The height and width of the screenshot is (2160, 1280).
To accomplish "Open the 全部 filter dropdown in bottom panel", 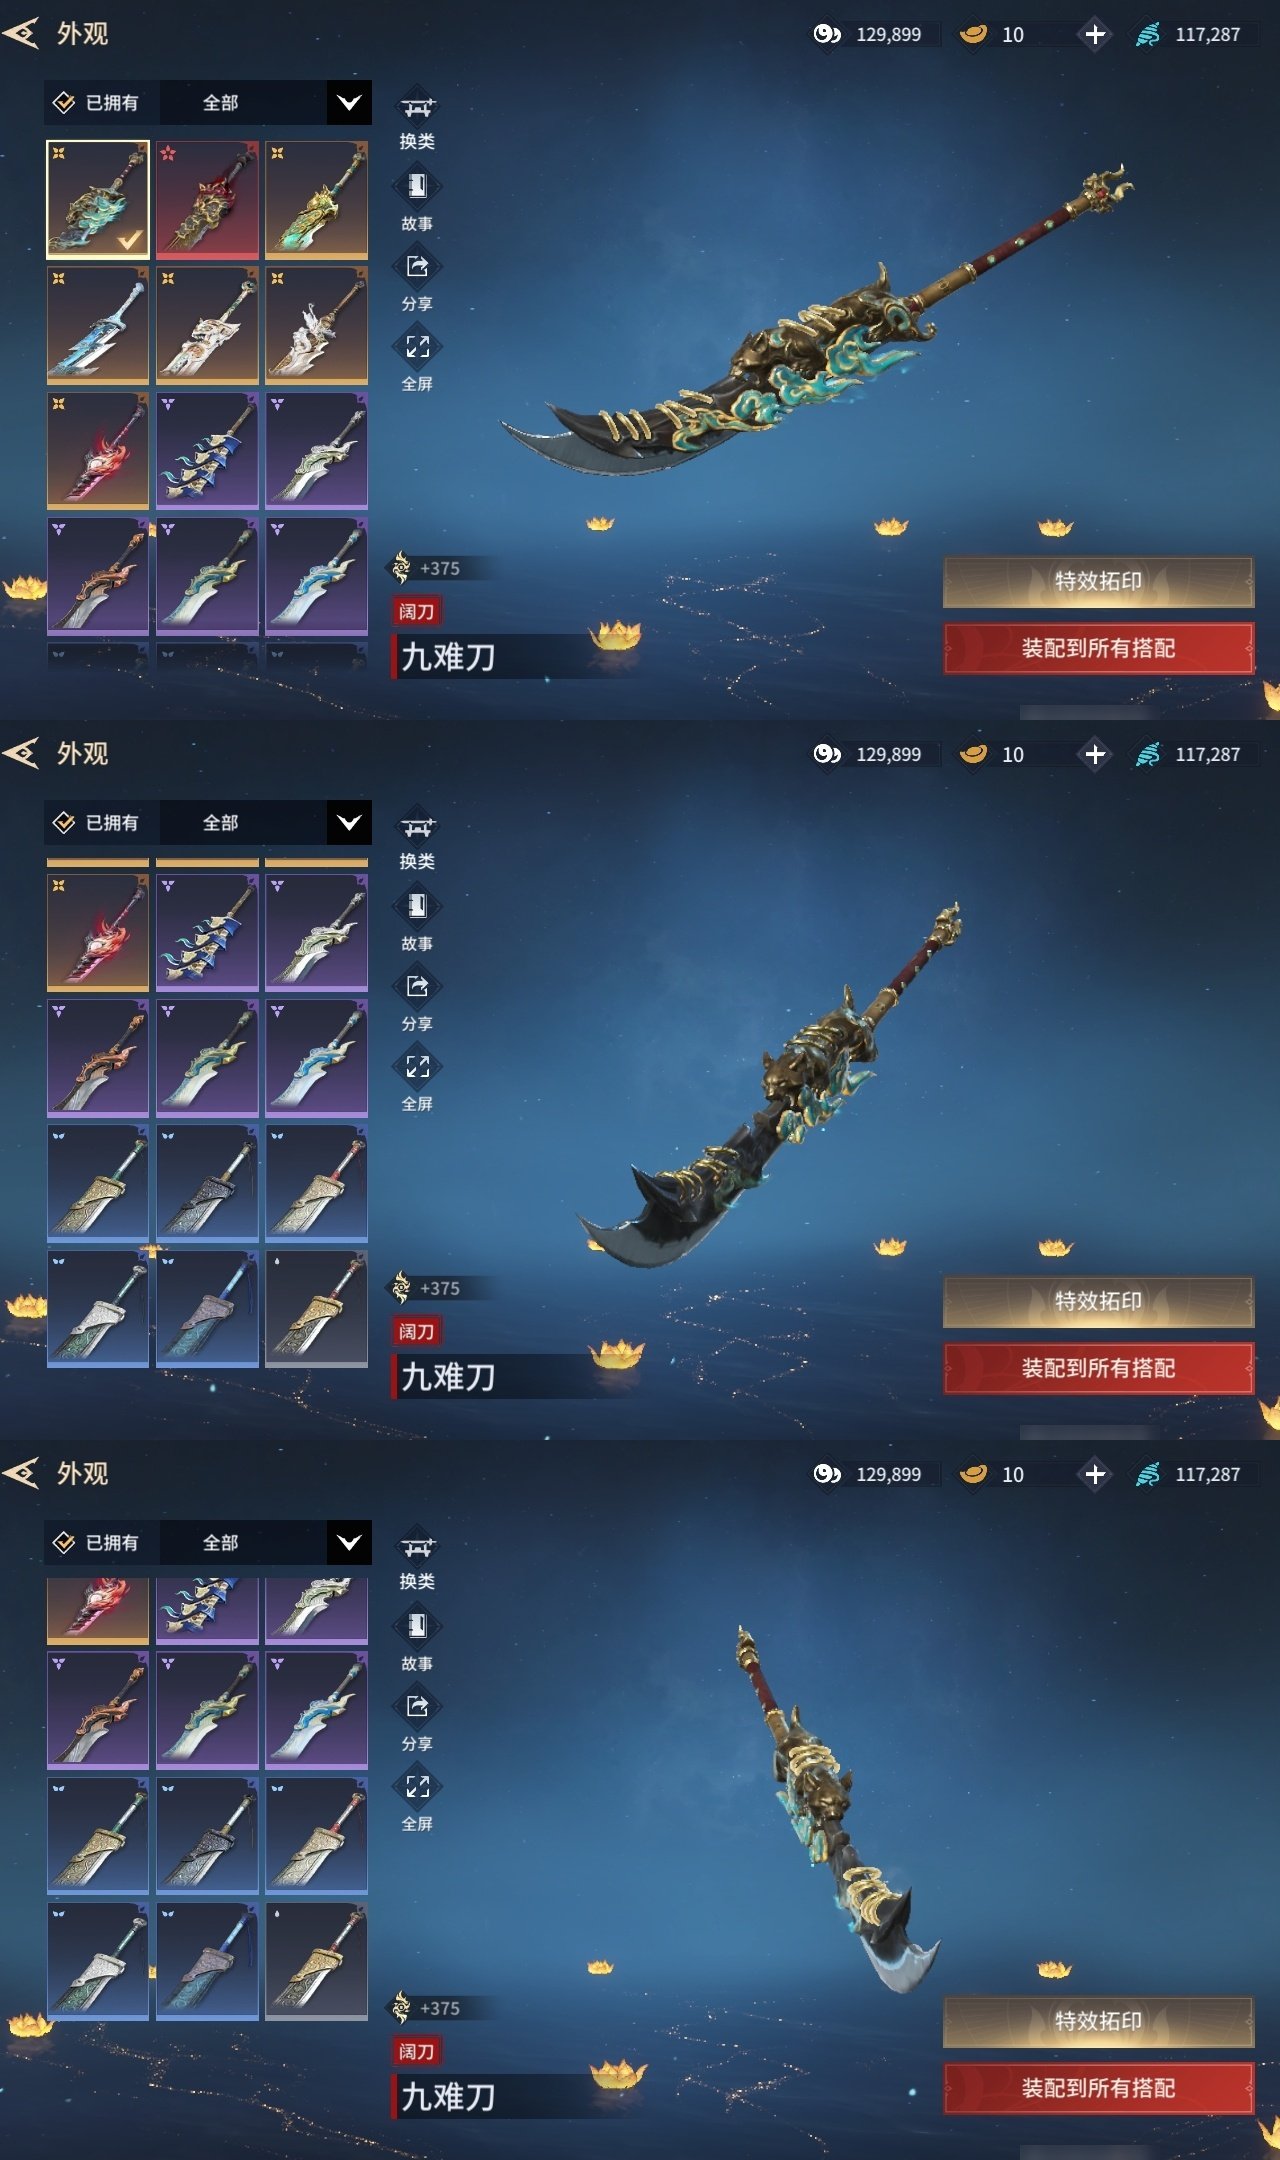I will coord(265,1543).
